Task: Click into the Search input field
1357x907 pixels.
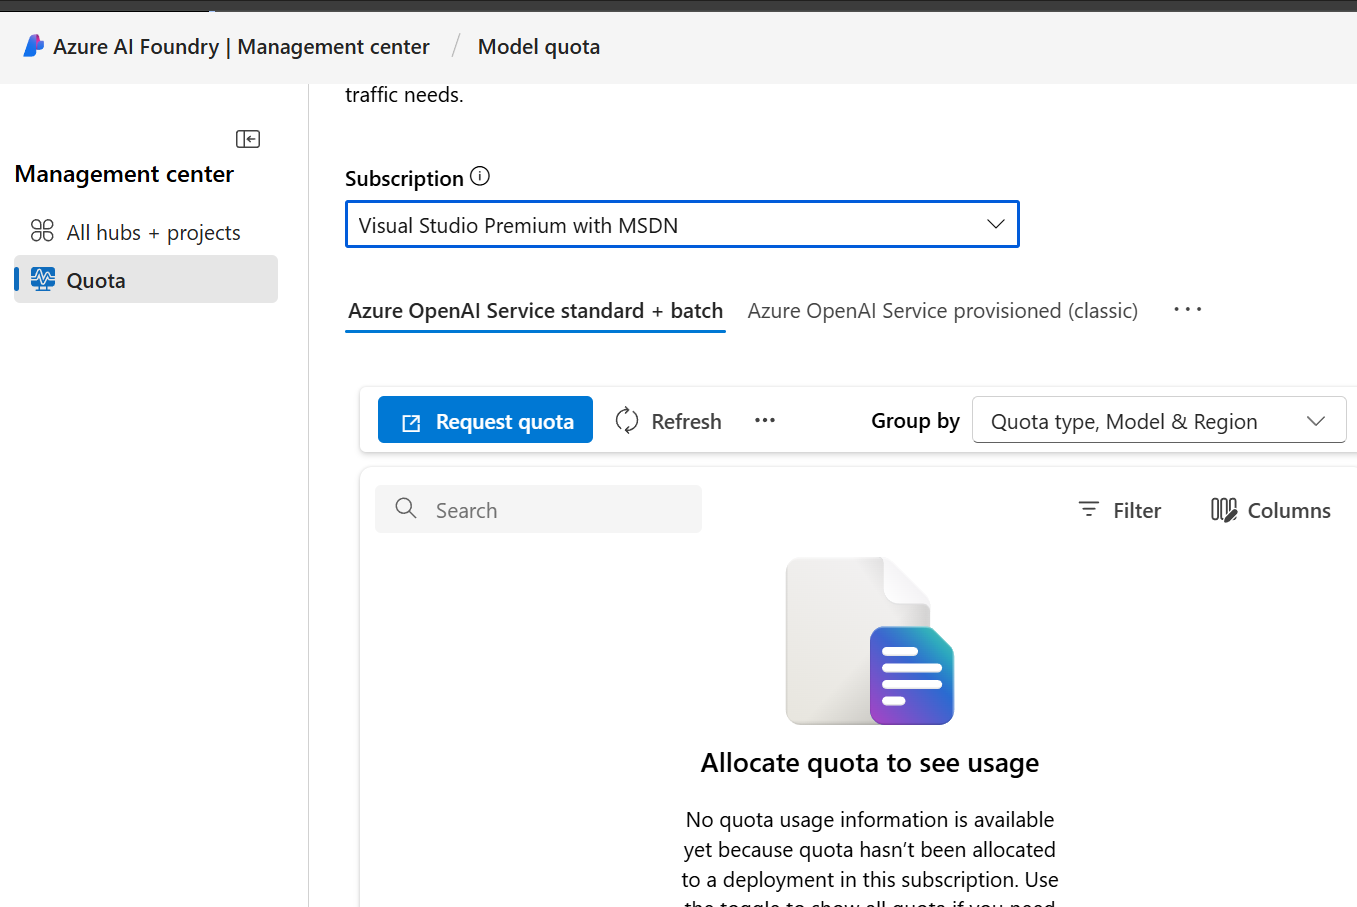Action: (560, 510)
